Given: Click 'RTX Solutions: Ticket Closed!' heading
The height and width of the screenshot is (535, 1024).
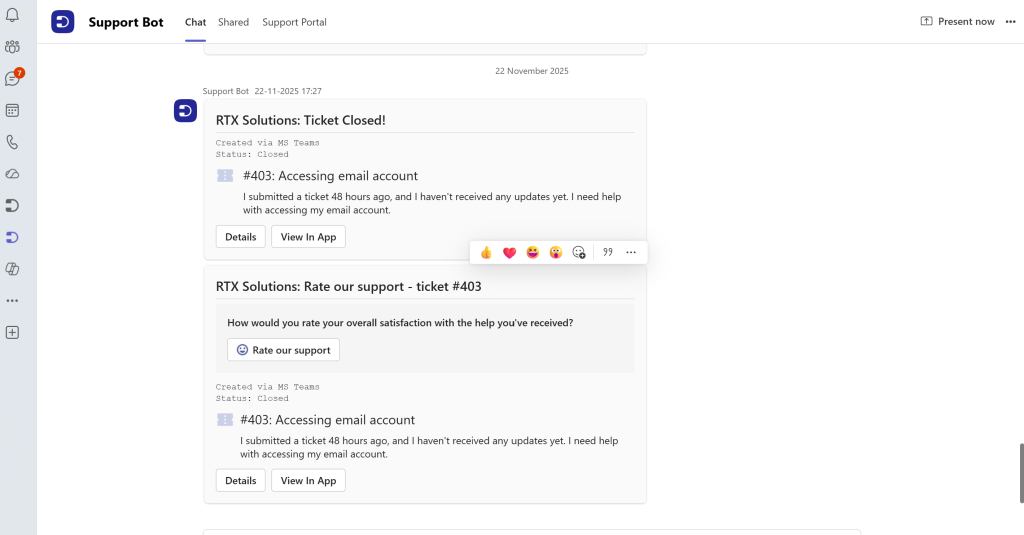Looking at the screenshot, I should (x=300, y=120).
